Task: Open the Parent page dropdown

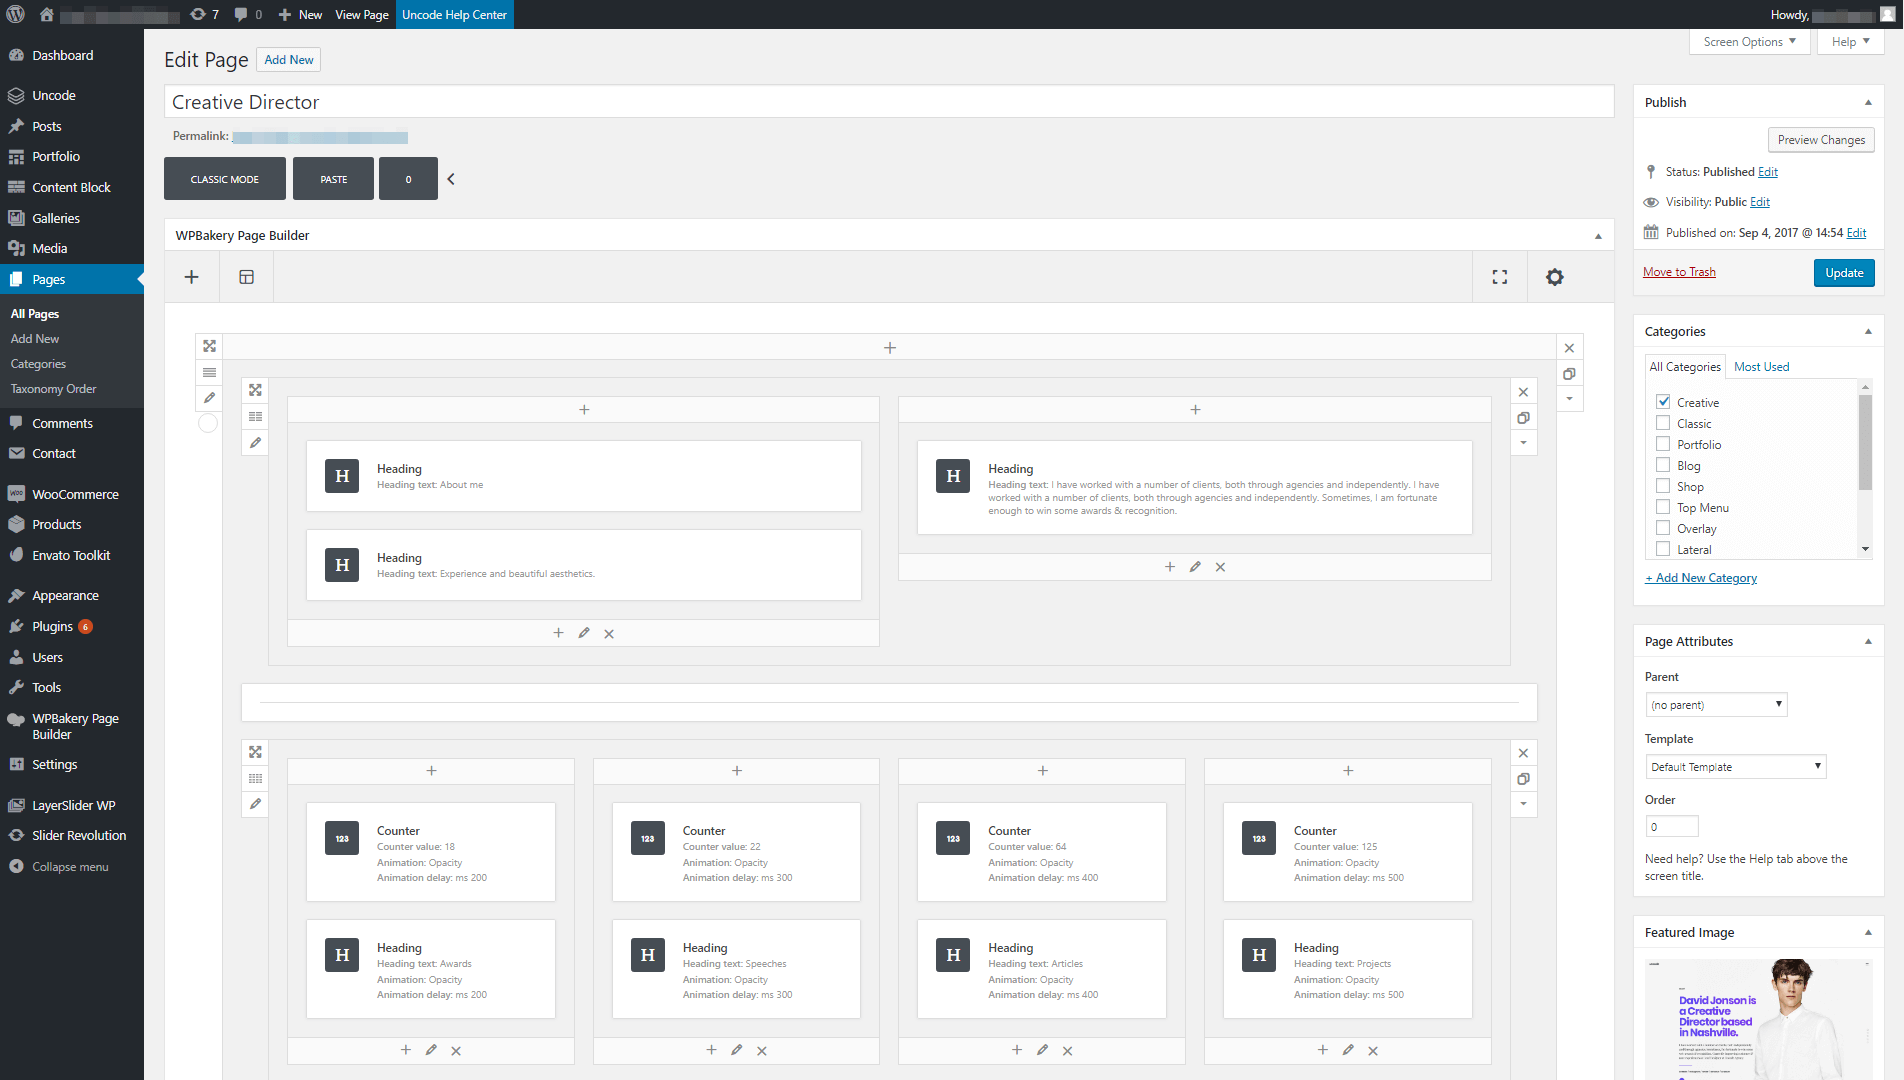Action: tap(1716, 705)
